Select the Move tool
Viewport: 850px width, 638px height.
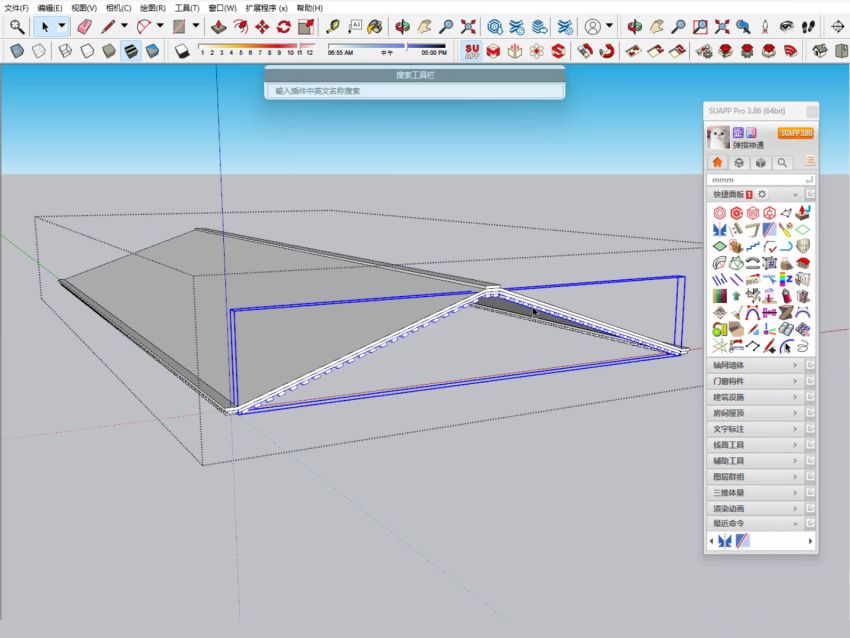(x=262, y=27)
